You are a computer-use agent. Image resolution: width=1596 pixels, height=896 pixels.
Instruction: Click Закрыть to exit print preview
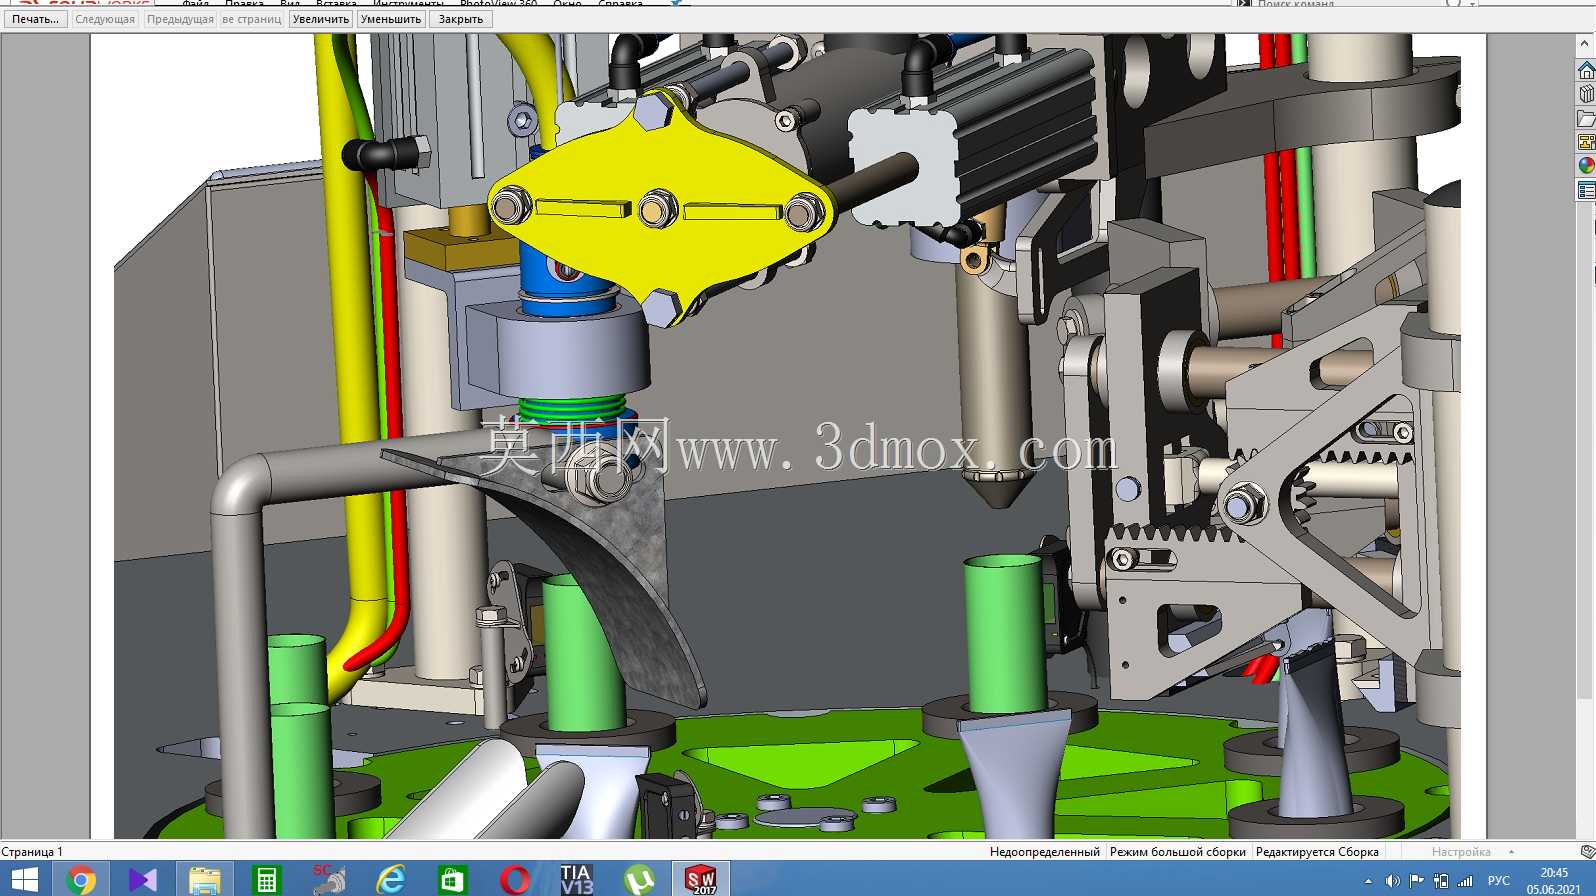(x=461, y=19)
